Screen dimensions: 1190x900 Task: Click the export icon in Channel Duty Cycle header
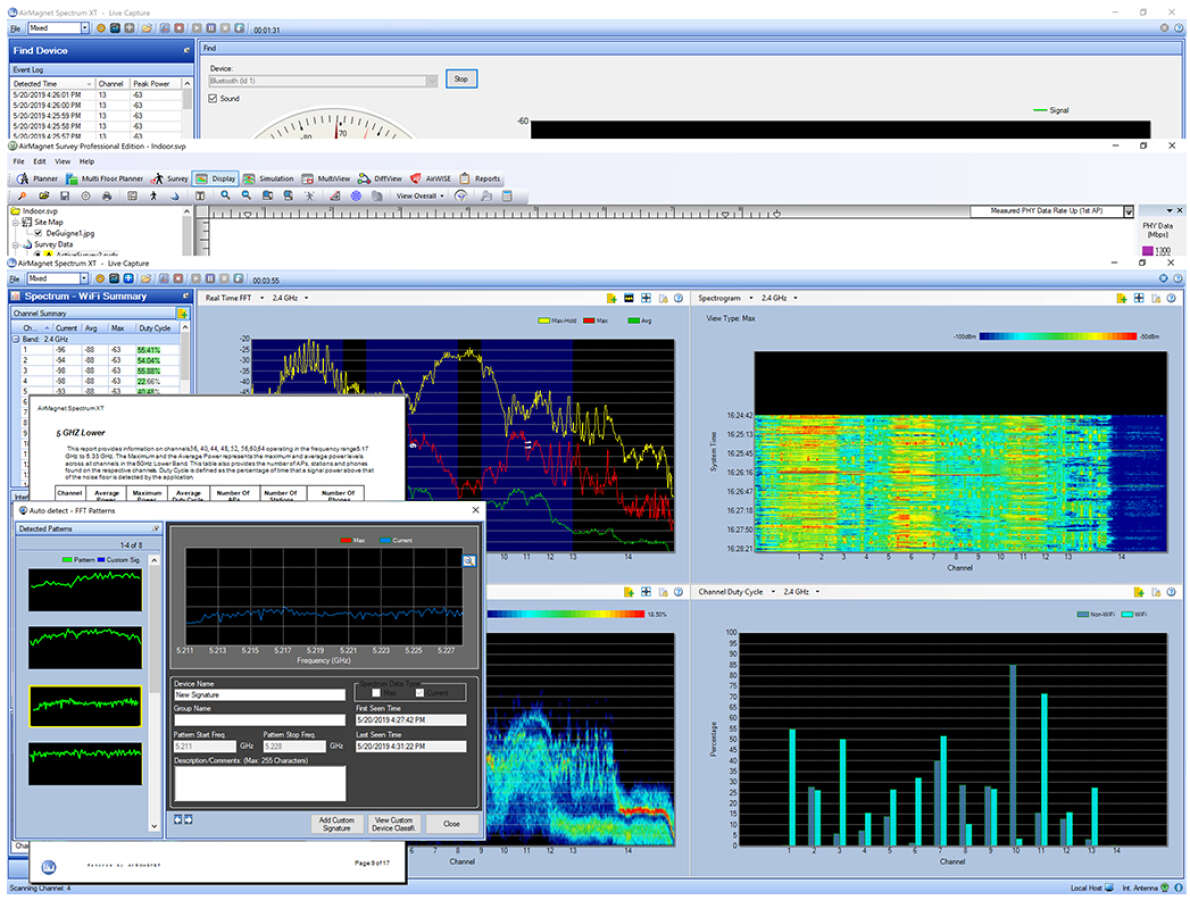click(1155, 592)
